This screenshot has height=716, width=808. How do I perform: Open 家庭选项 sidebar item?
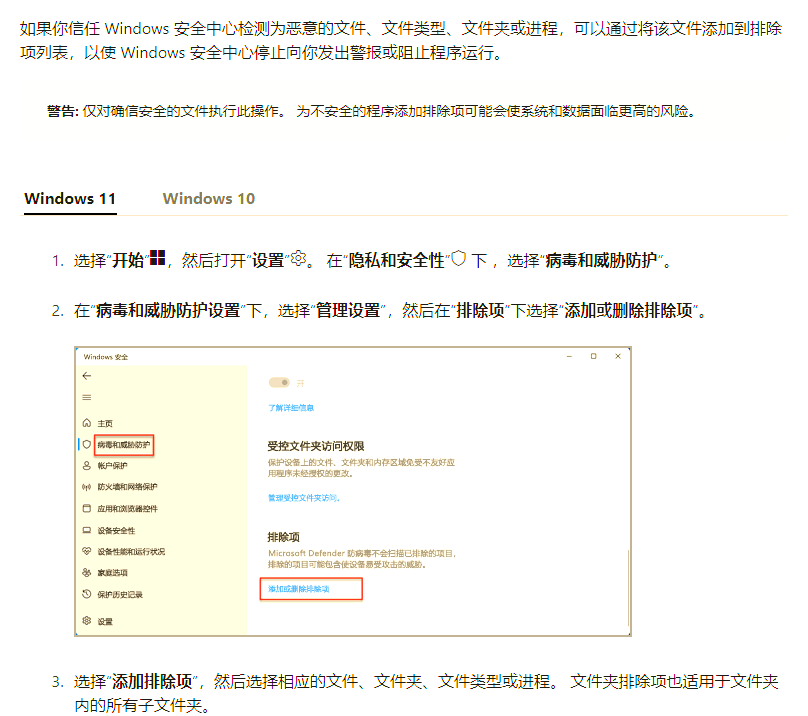click(x=112, y=573)
